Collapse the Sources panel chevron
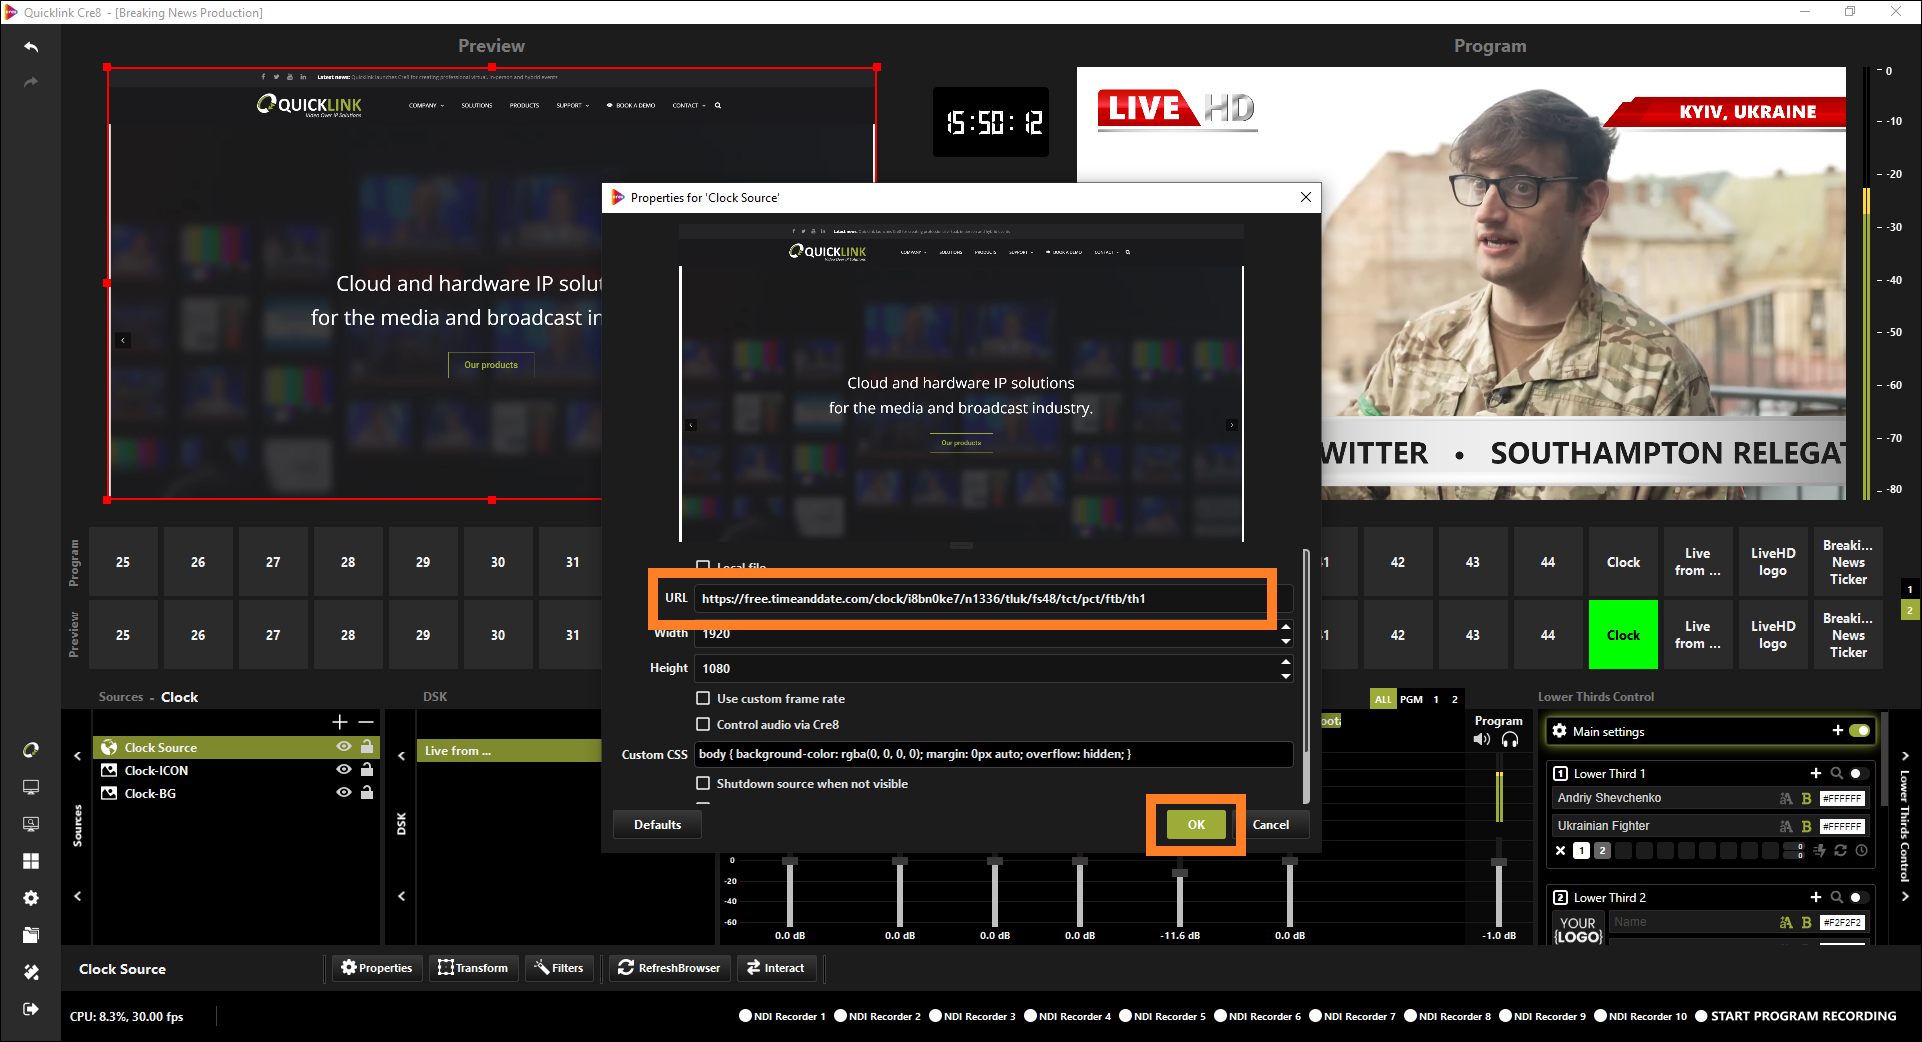The image size is (1922, 1042). (x=78, y=756)
